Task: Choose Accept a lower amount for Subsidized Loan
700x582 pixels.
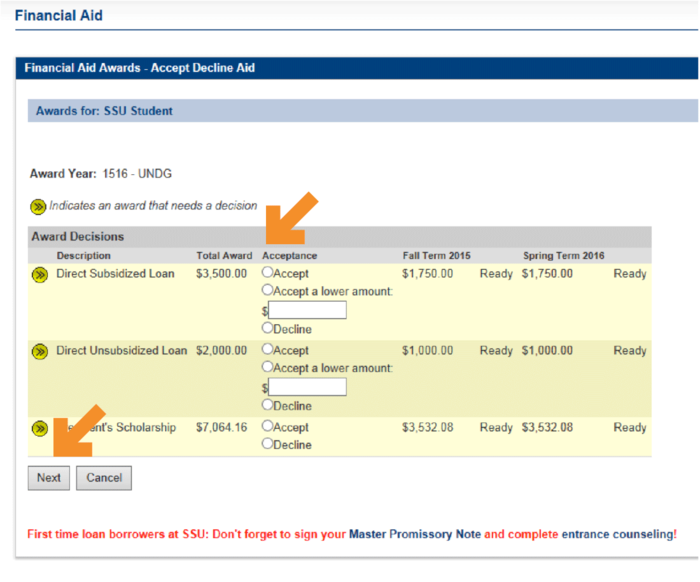Action: point(267,291)
